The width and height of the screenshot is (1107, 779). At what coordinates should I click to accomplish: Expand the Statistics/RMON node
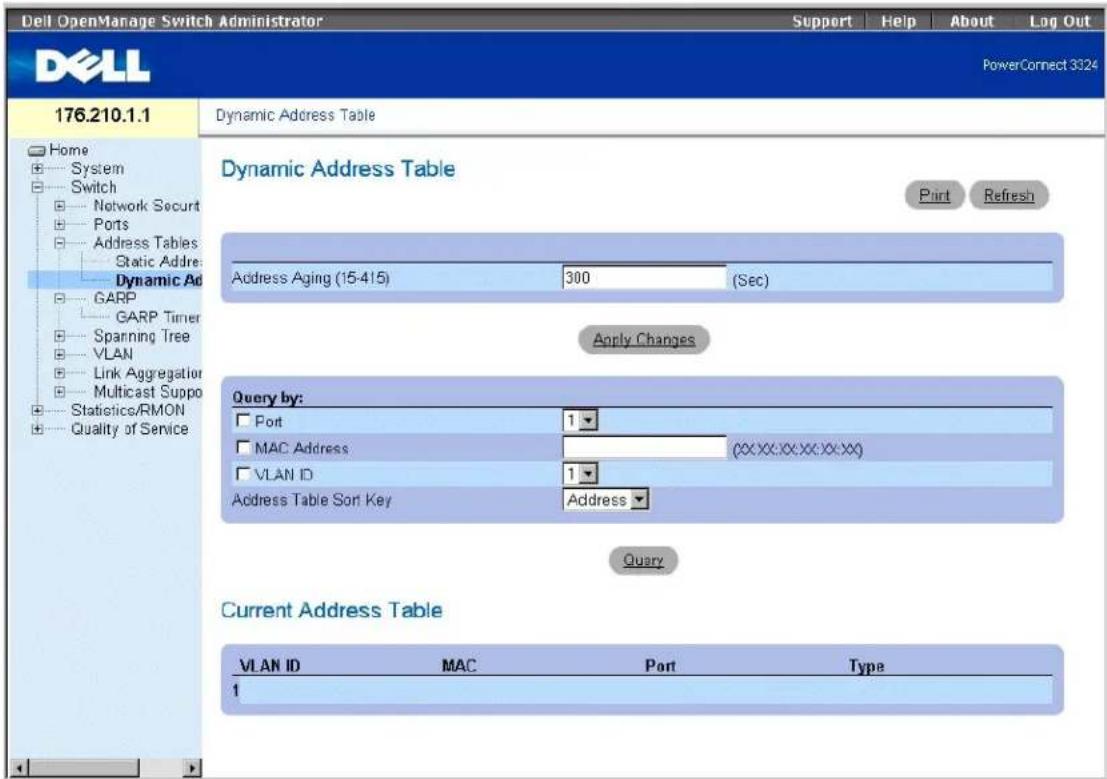(x=37, y=410)
